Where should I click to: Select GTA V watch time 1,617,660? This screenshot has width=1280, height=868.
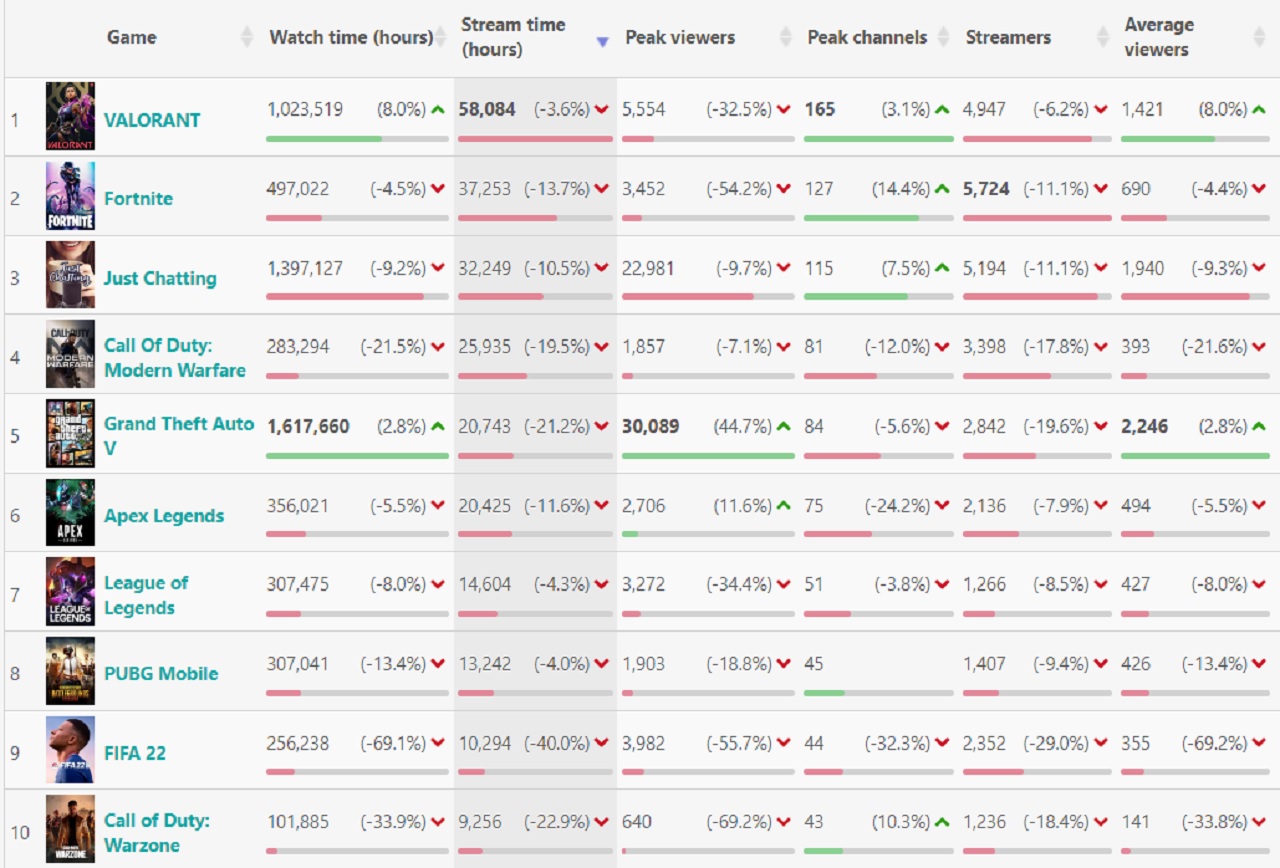308,427
